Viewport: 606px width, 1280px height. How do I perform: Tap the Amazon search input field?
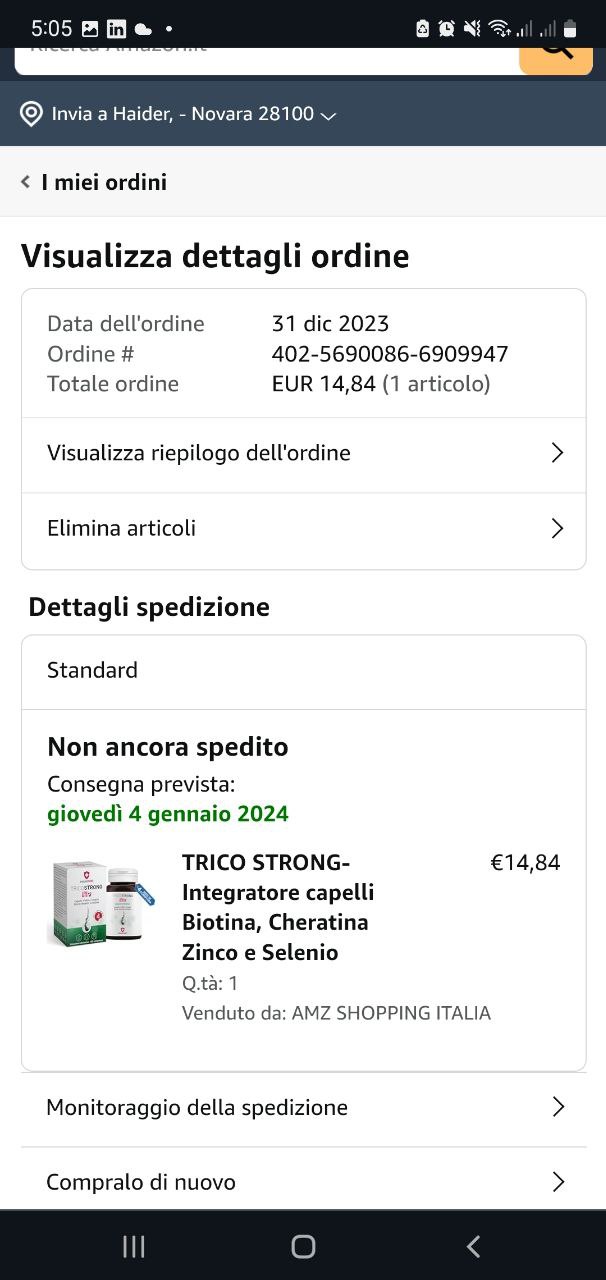(266, 52)
